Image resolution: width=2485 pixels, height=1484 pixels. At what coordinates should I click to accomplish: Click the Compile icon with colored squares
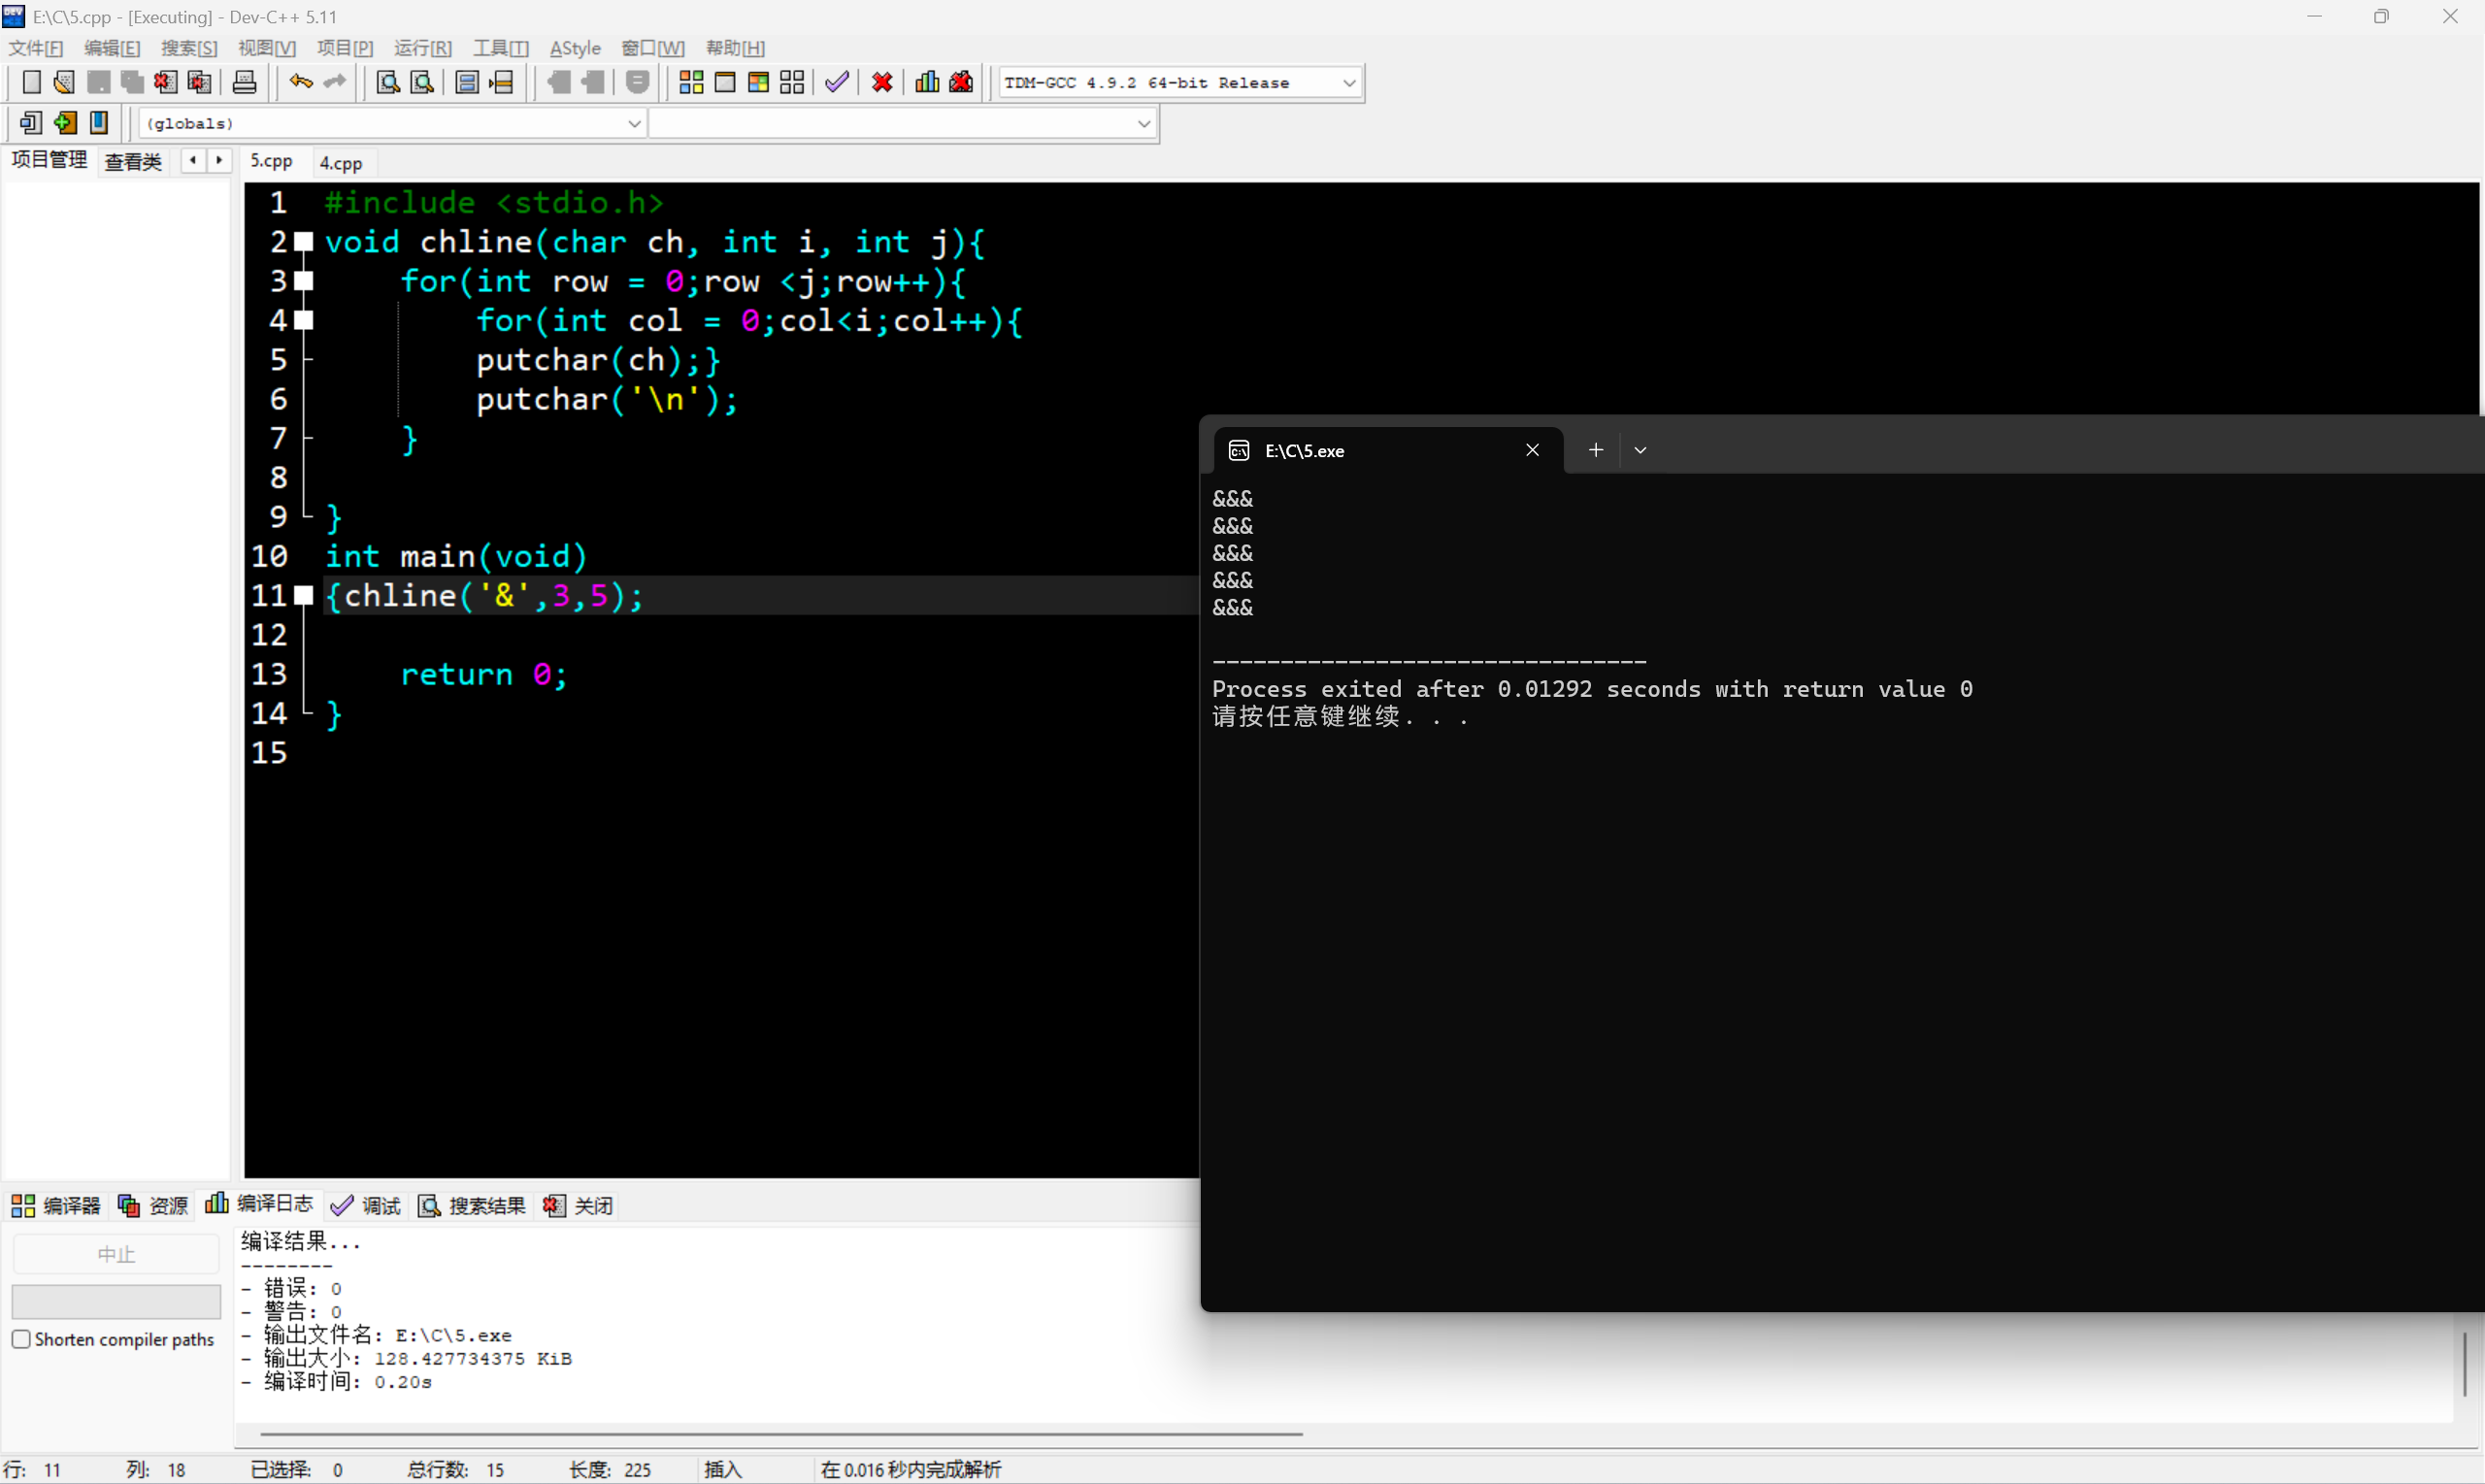(x=691, y=82)
